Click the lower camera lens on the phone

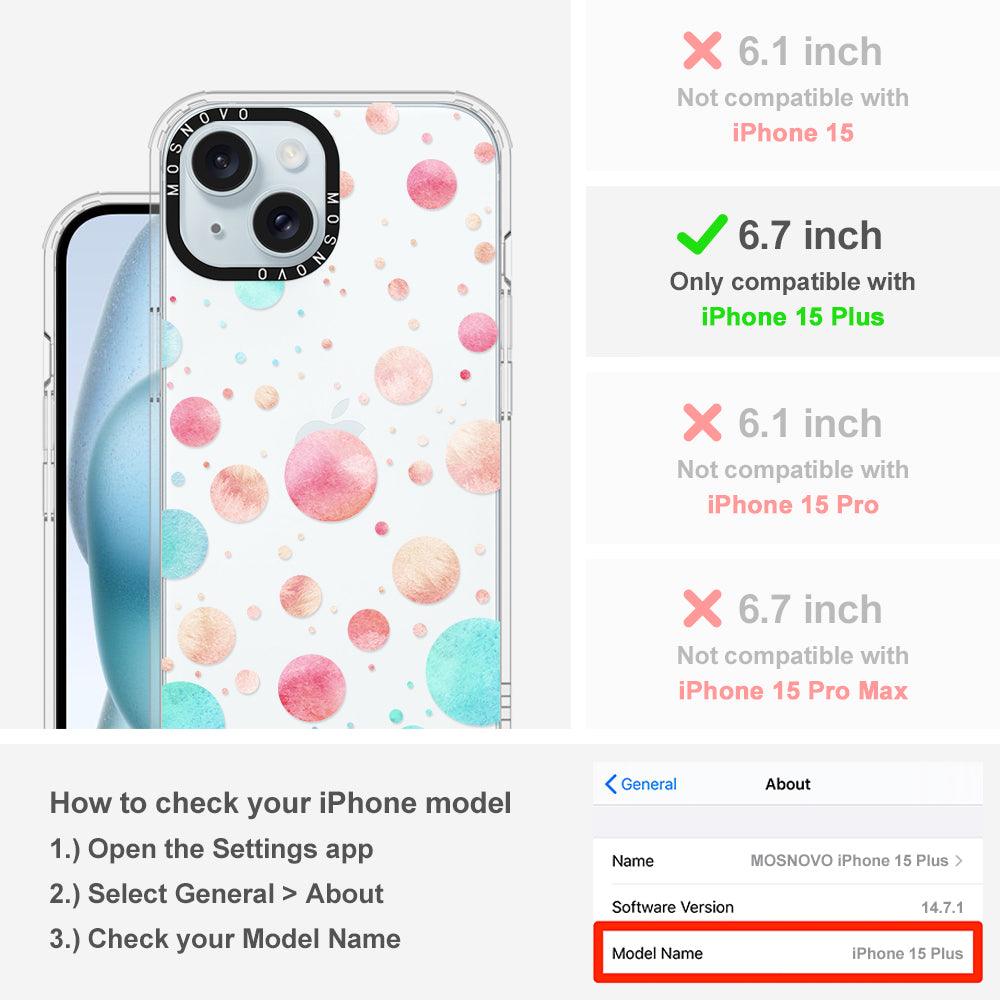point(283,222)
